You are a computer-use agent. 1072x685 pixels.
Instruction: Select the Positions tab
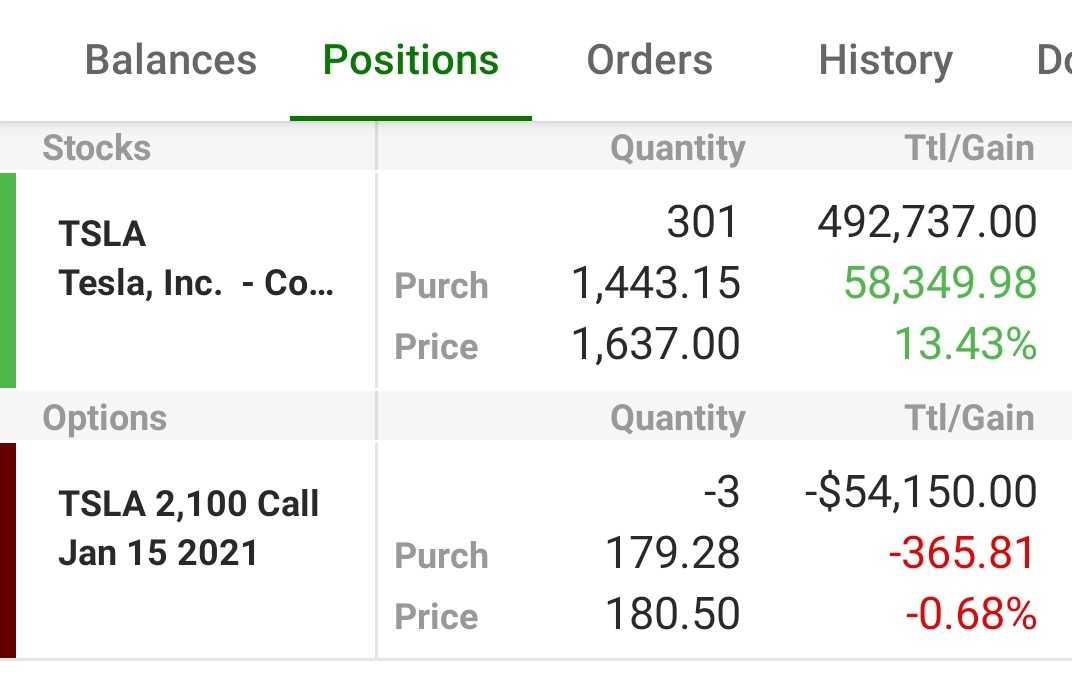(x=411, y=60)
